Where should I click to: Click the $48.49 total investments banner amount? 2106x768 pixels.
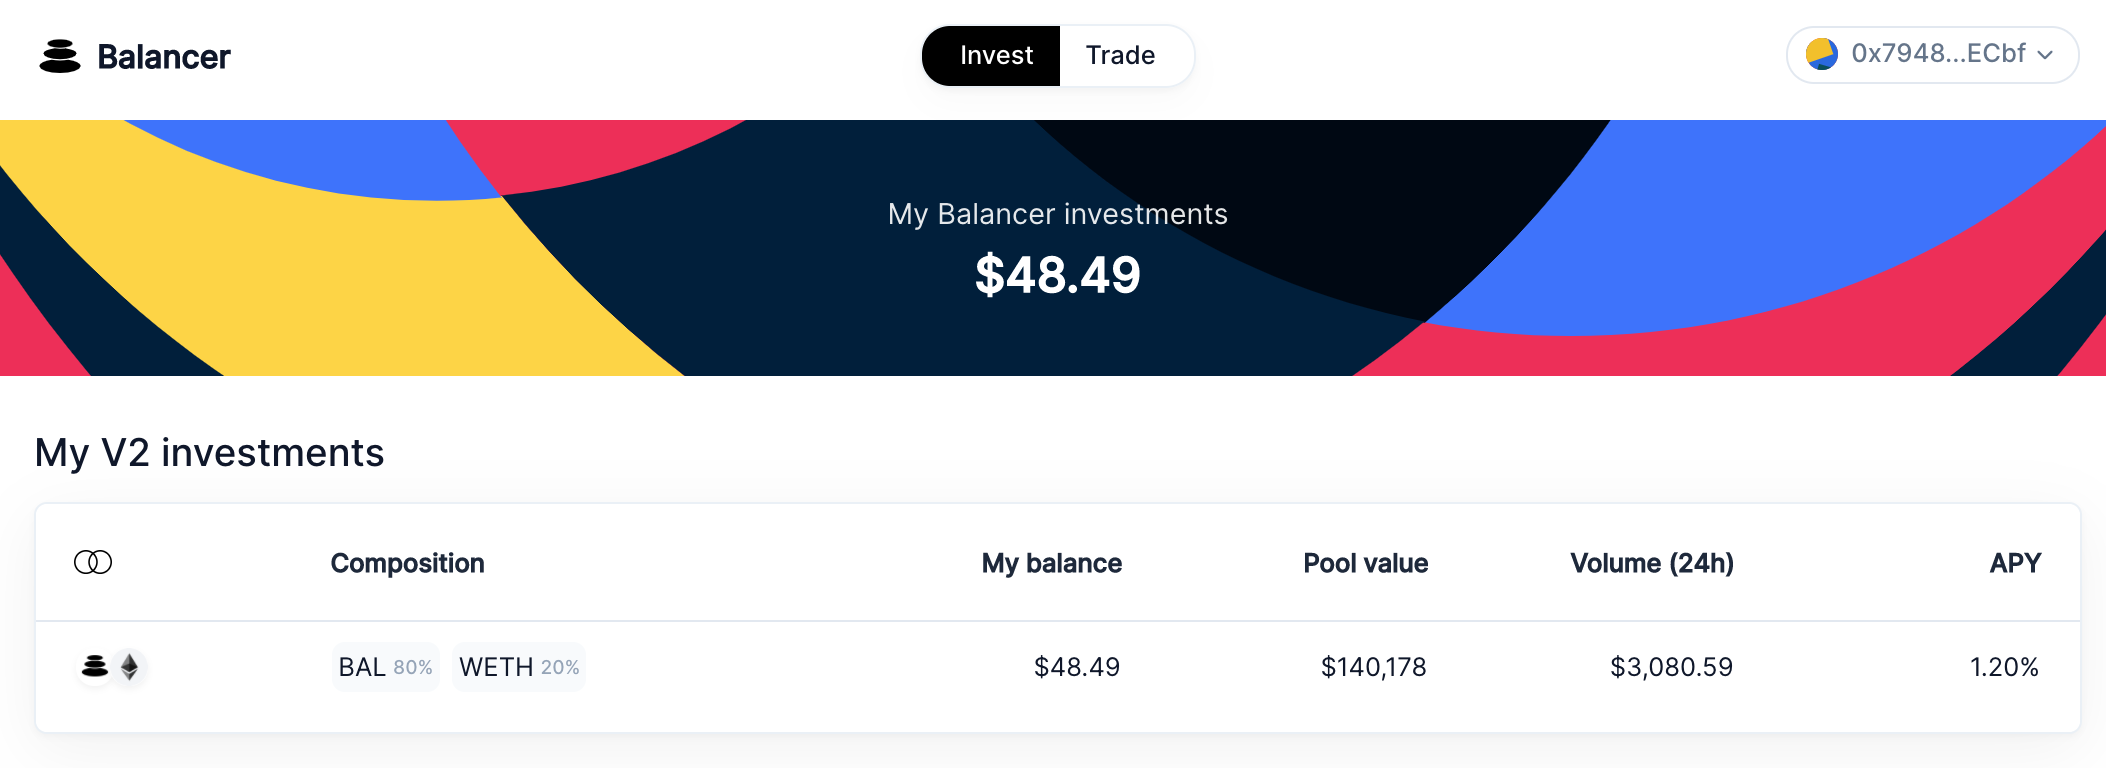click(x=1058, y=275)
